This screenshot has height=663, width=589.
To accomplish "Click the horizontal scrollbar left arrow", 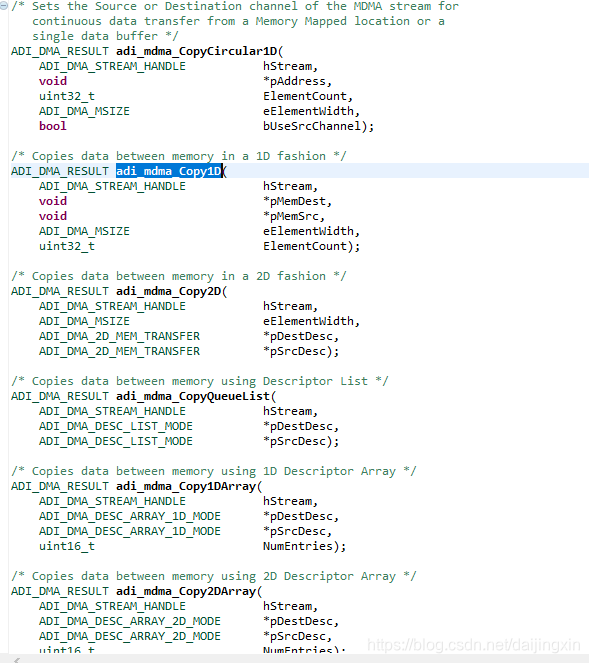I will [16, 660].
